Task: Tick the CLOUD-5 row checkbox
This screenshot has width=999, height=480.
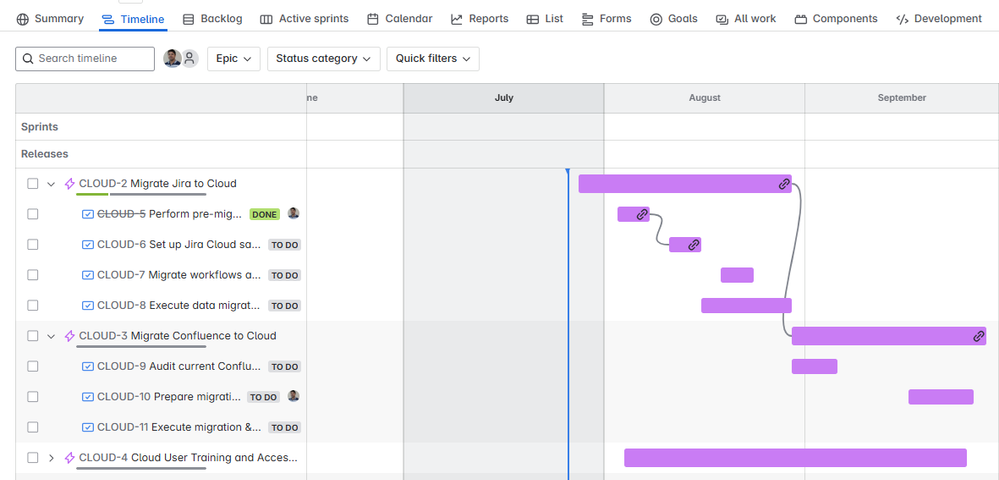Action: [x=32, y=214]
